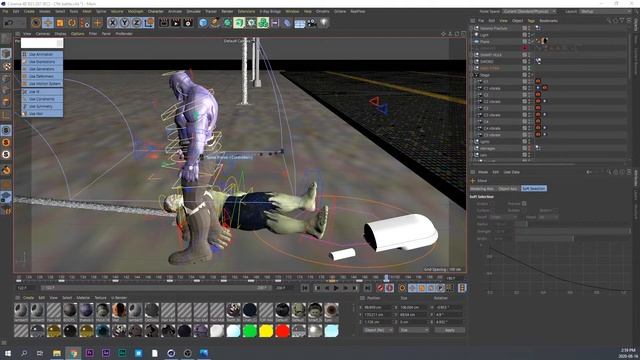Open File Explorer from Windows taskbar
The width and height of the screenshot is (640, 360).
(57, 353)
